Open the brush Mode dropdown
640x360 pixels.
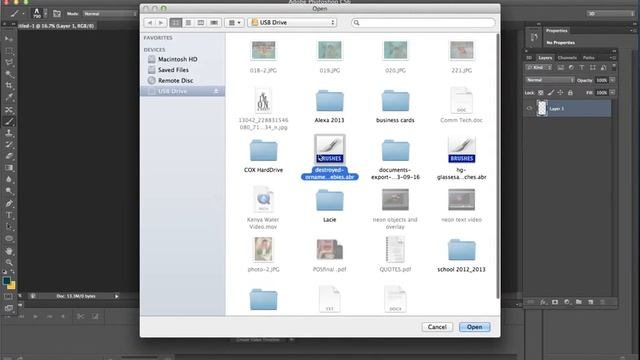(x=109, y=14)
